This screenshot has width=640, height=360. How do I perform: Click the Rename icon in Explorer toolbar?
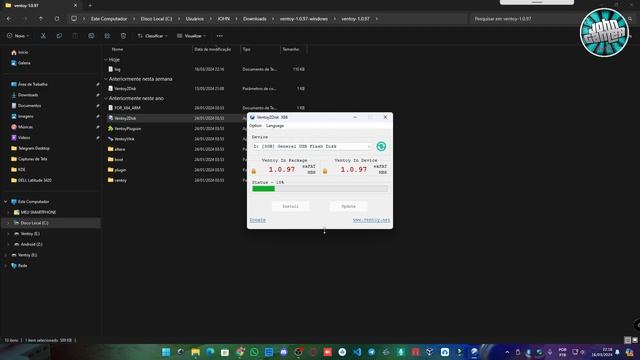click(x=91, y=36)
